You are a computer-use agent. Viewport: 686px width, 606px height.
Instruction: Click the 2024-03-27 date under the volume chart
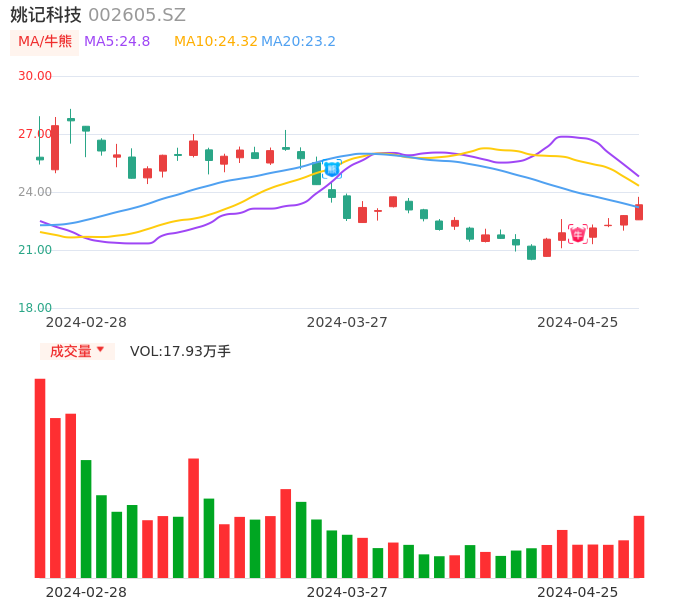click(x=347, y=592)
